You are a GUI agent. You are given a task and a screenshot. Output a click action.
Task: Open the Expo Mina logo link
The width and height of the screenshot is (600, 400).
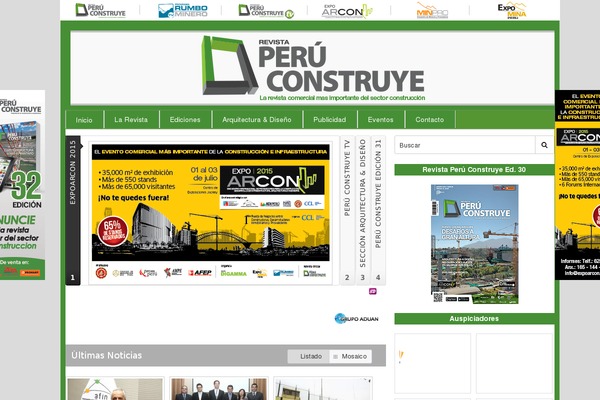[512, 10]
